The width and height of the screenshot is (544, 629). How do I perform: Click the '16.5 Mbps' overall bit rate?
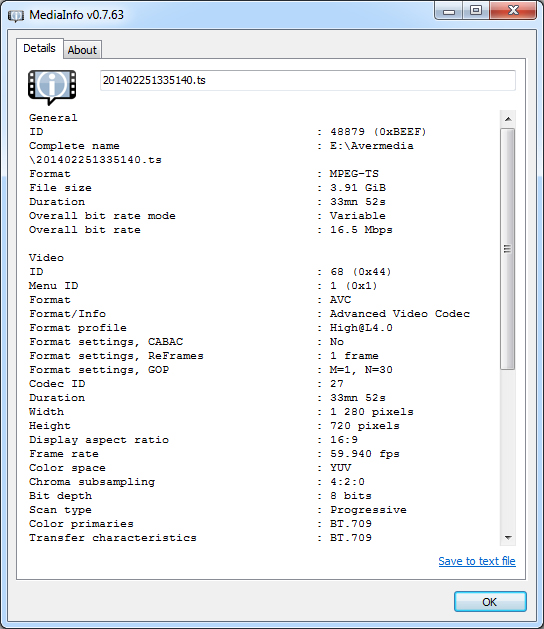(361, 230)
